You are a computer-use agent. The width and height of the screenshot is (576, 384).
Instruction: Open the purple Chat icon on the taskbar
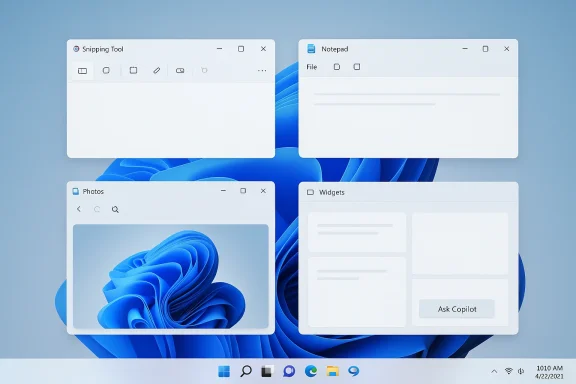[x=289, y=371]
